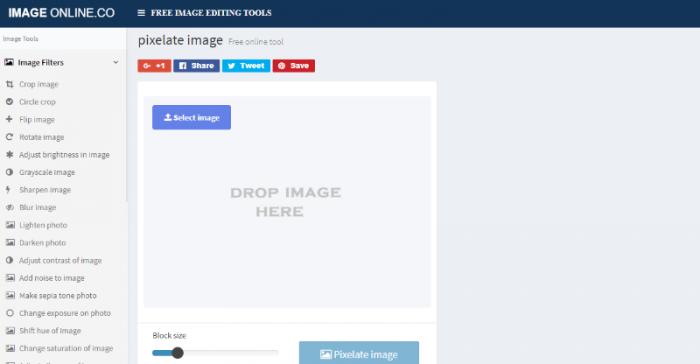Select the Blur image icon

(9, 207)
